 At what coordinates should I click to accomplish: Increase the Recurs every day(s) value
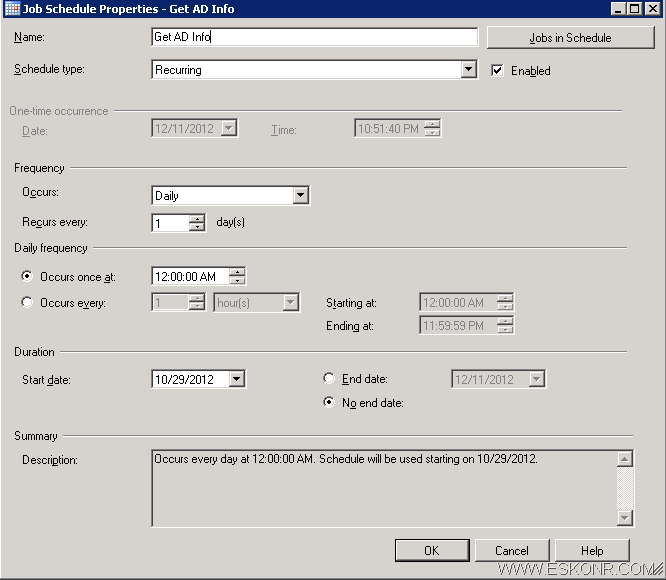coord(197,219)
